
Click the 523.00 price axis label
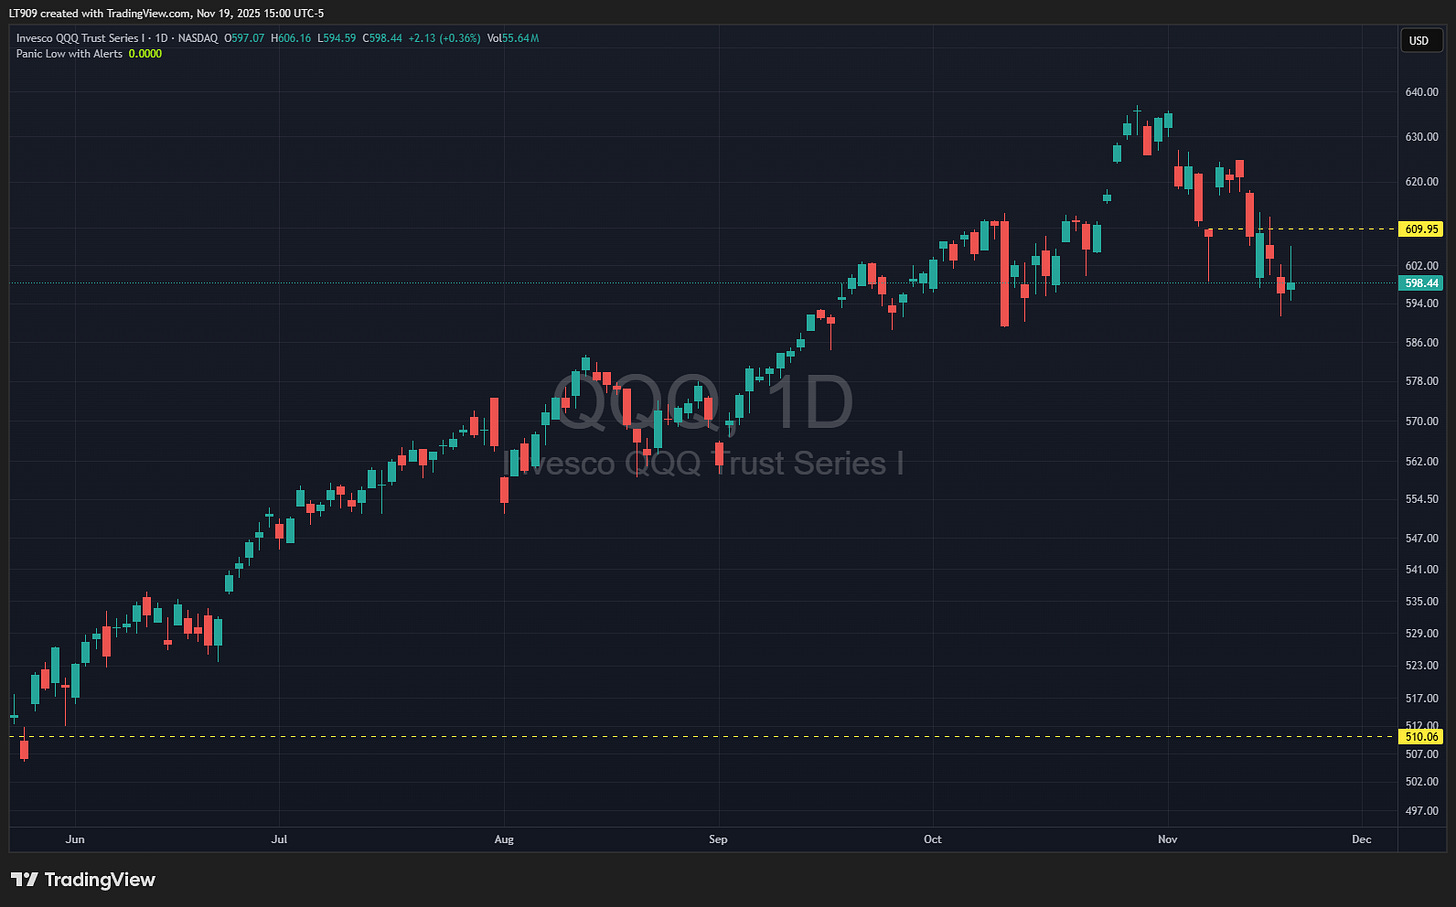pos(1422,666)
